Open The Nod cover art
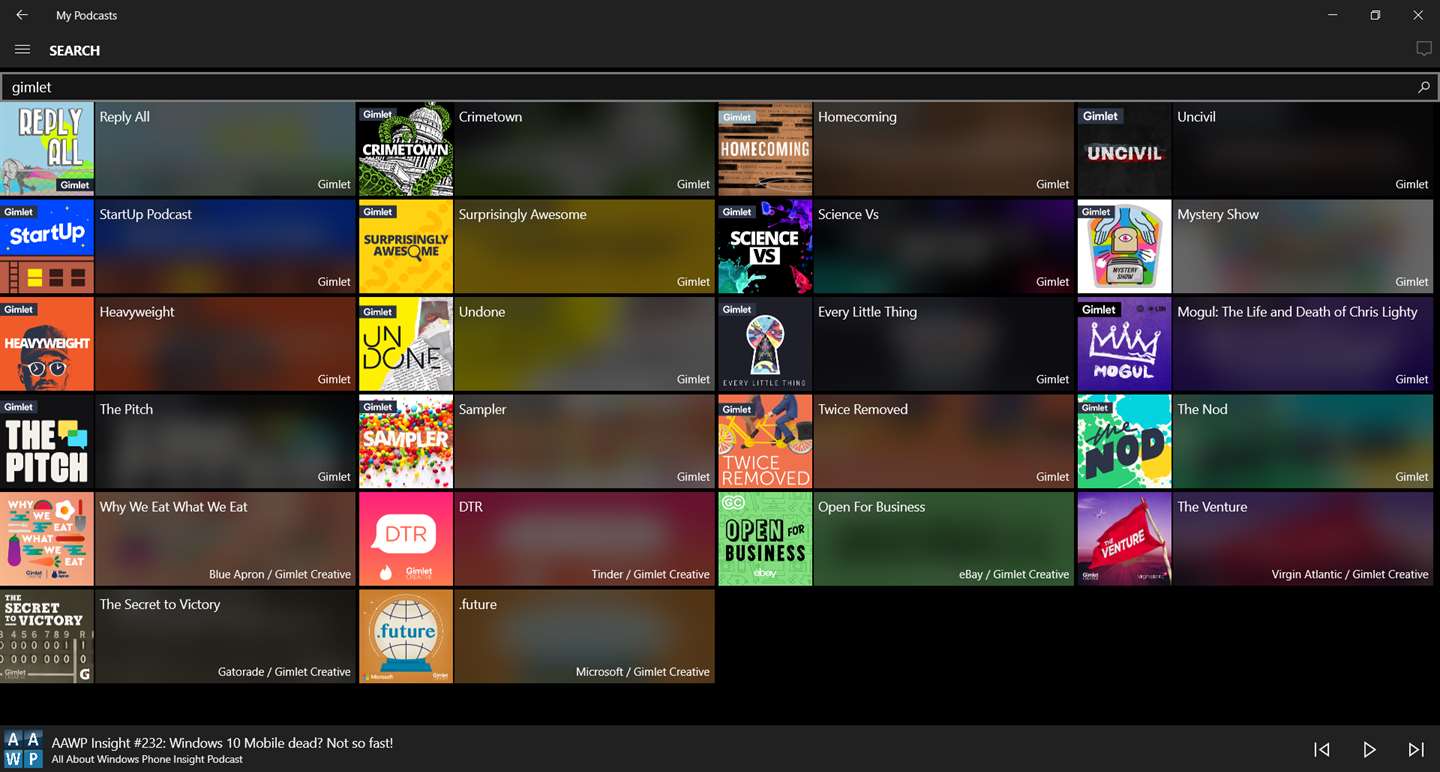Image resolution: width=1440 pixels, height=772 pixels. coord(1124,441)
